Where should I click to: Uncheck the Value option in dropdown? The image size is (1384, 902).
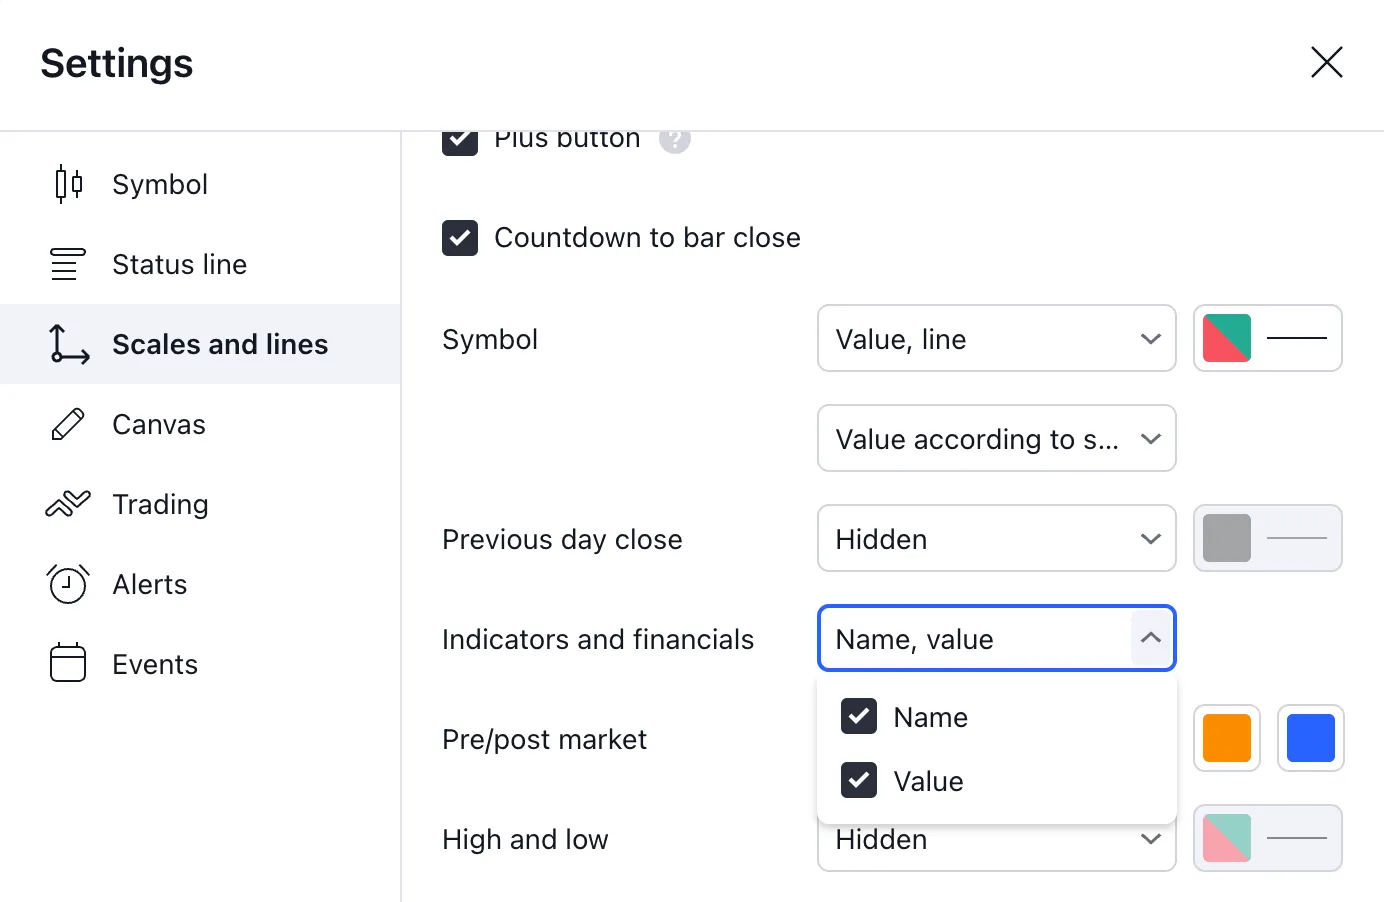[x=859, y=781]
